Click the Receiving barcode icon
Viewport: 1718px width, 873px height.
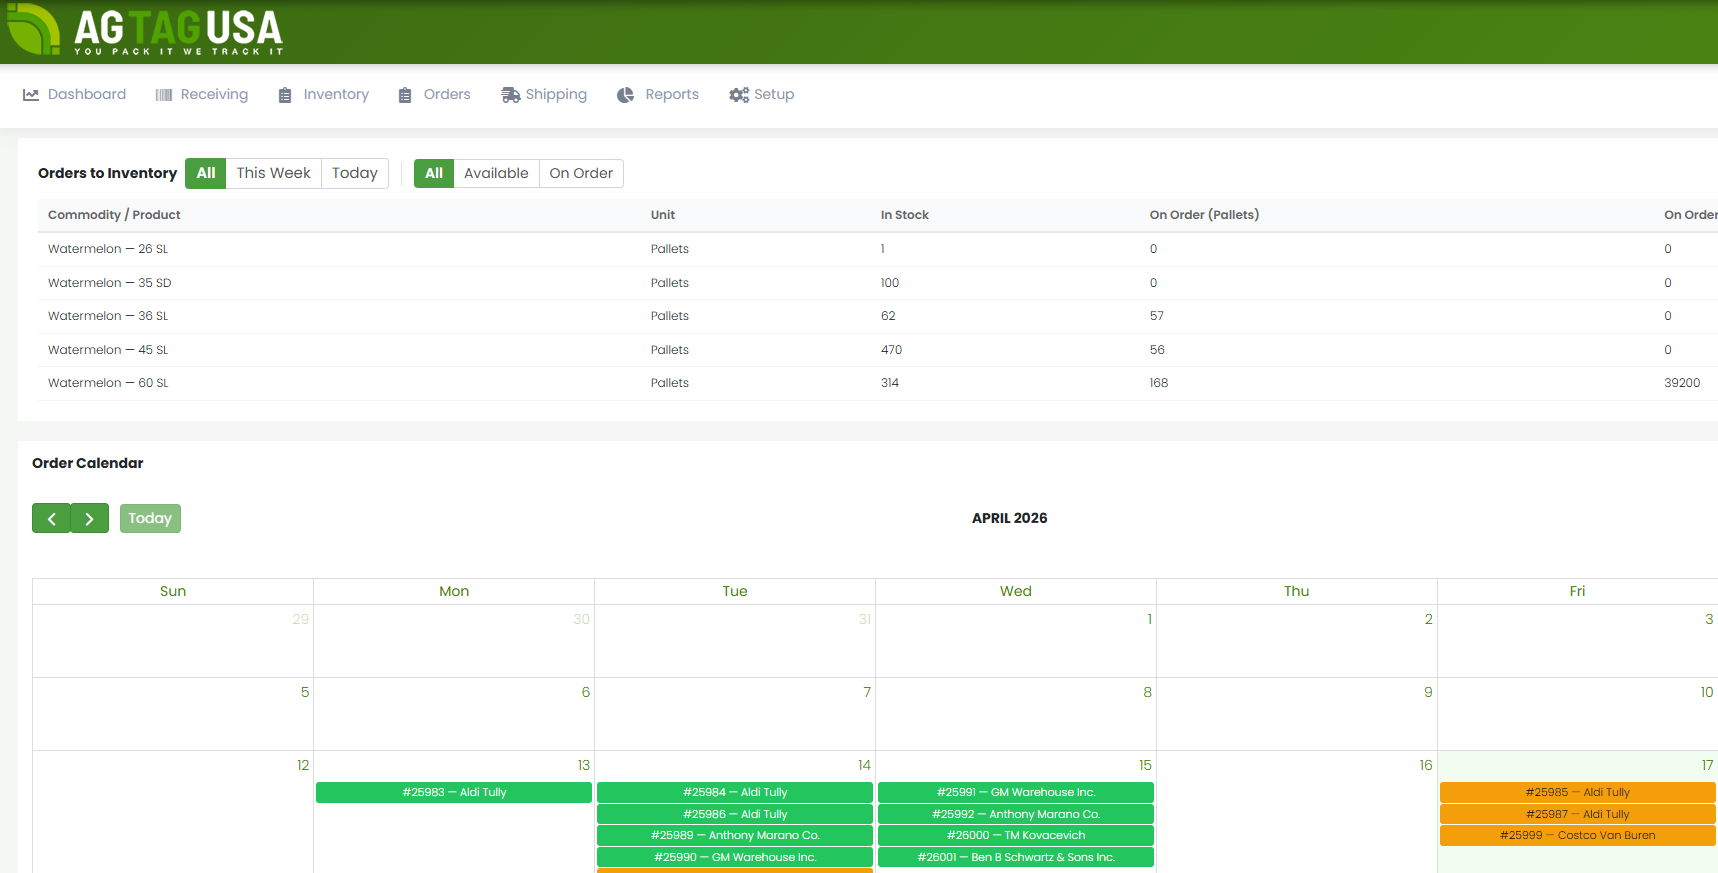click(x=164, y=95)
